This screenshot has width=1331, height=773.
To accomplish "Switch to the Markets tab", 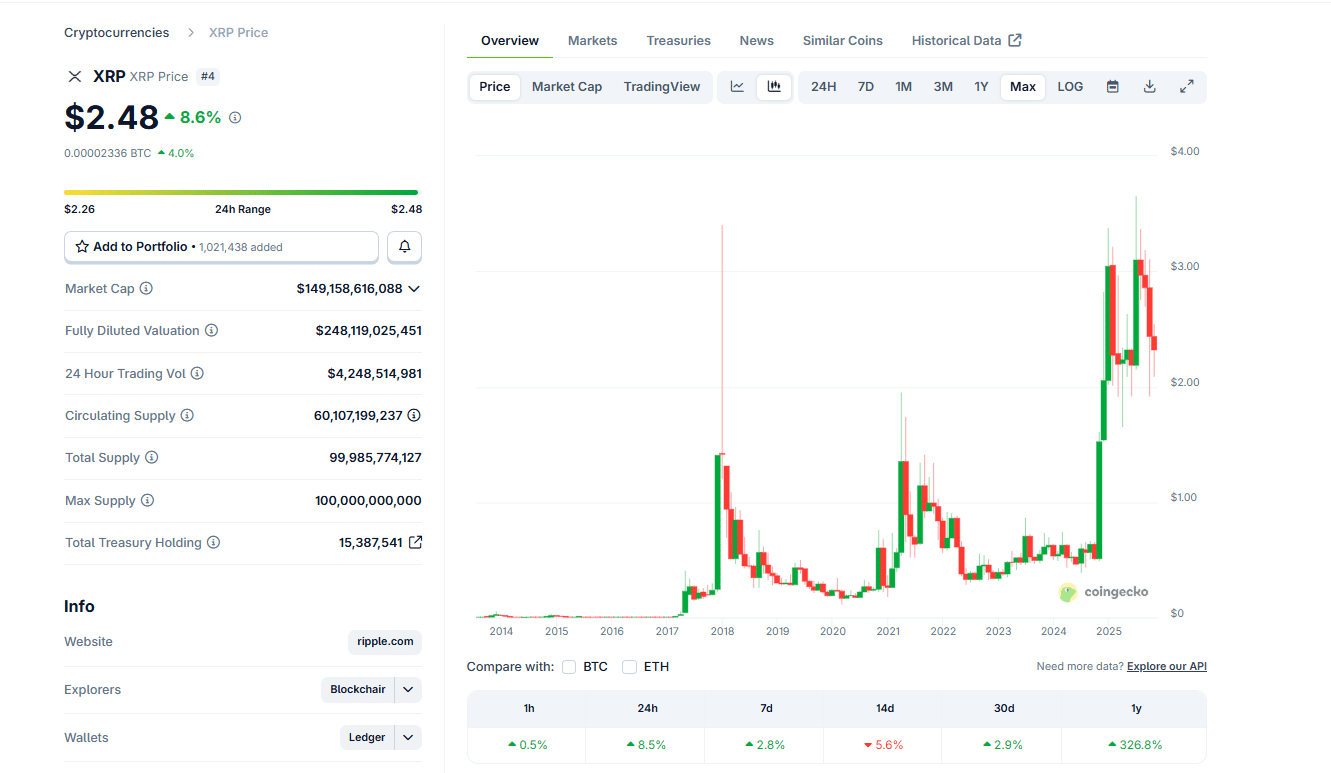I will [x=592, y=40].
